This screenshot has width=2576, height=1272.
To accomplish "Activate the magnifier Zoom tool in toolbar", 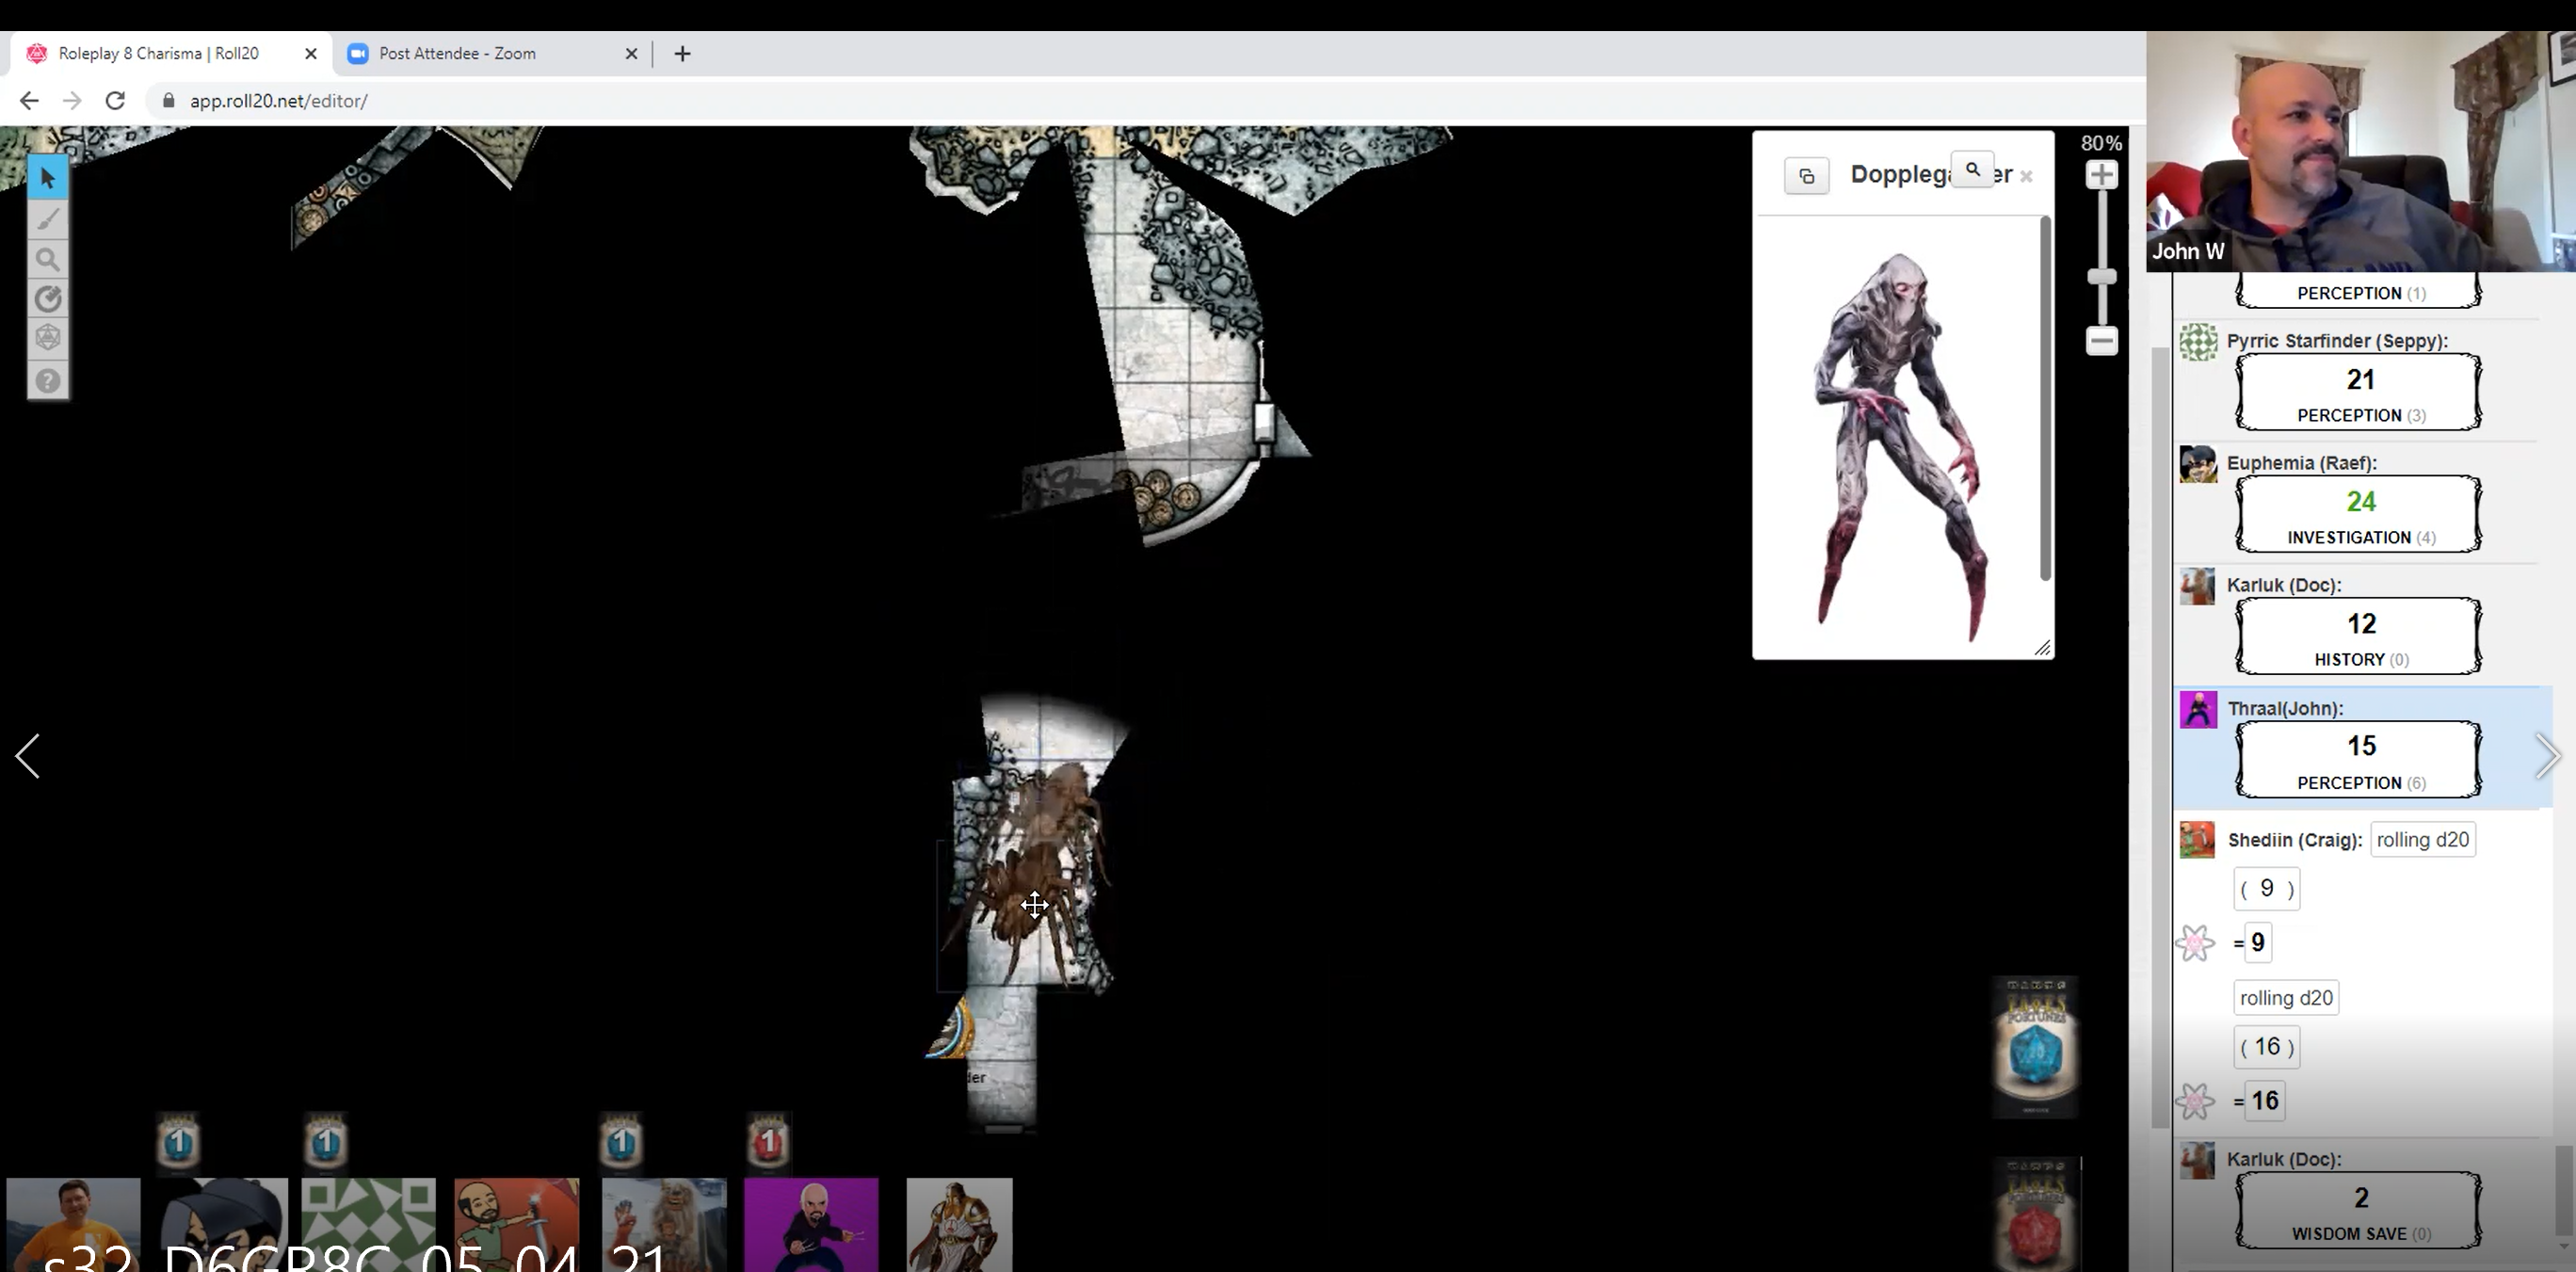I will click(47, 260).
